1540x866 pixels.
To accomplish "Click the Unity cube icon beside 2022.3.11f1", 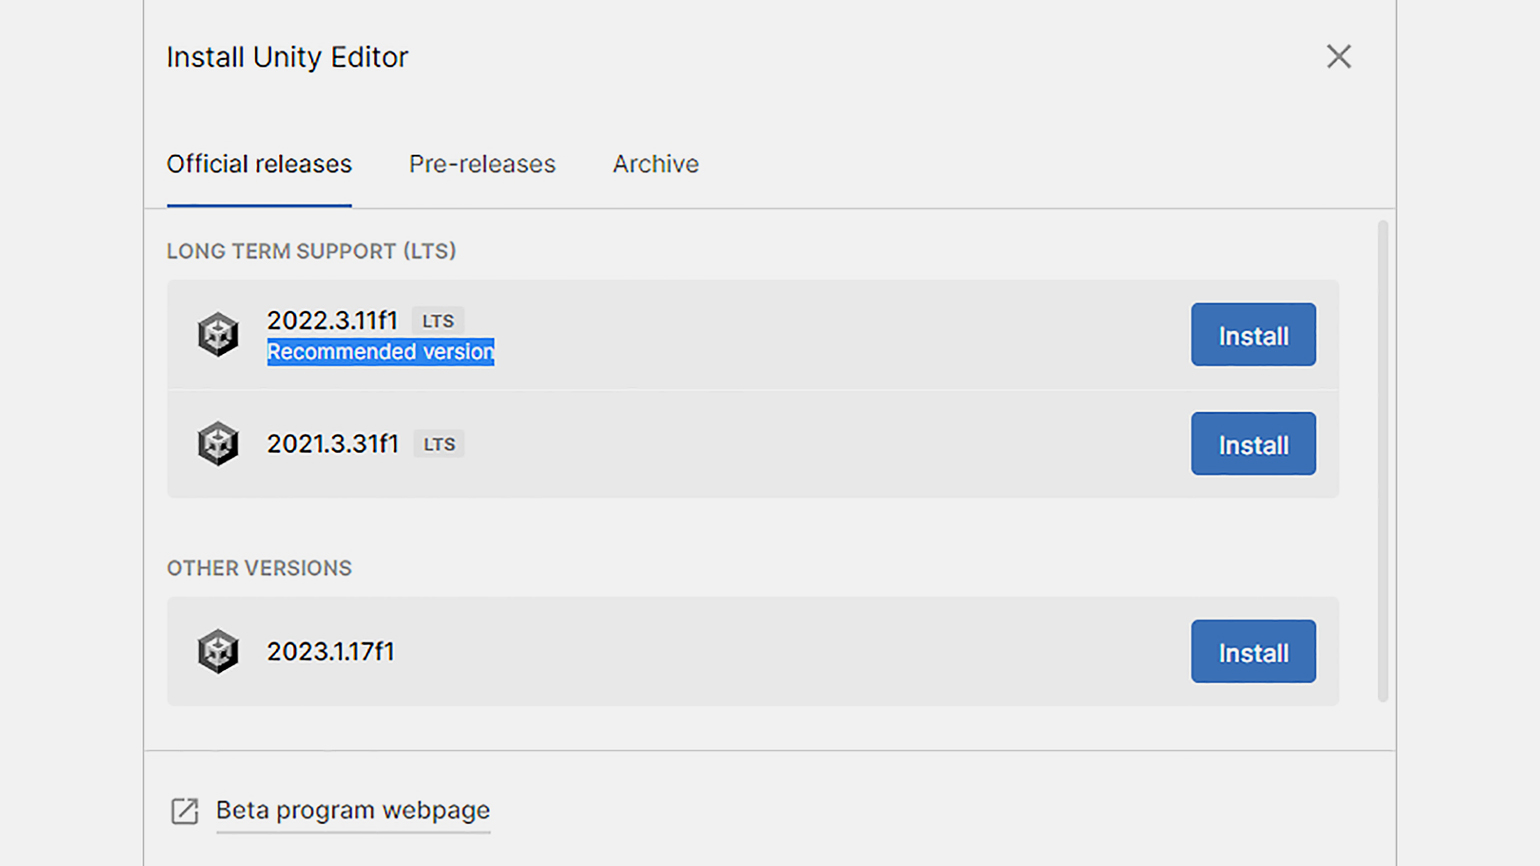I will [218, 334].
